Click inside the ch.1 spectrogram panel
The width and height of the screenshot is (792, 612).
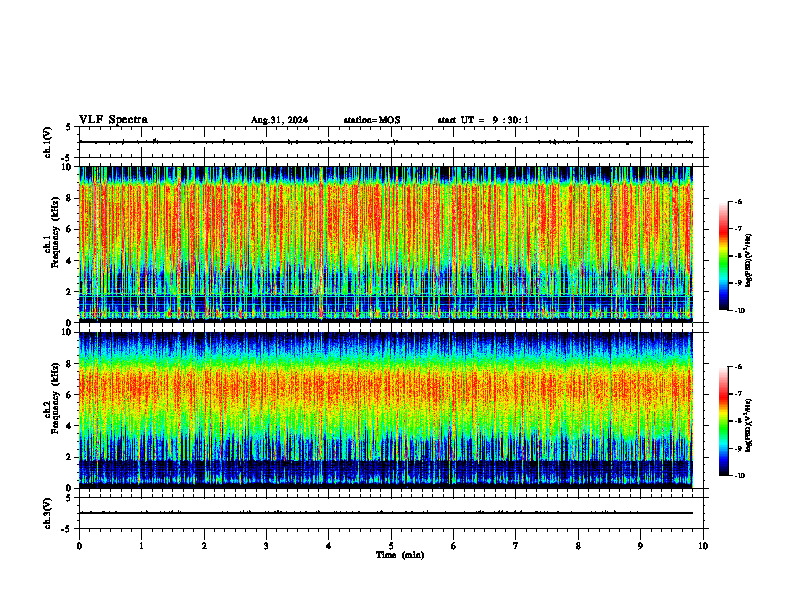tap(385, 244)
